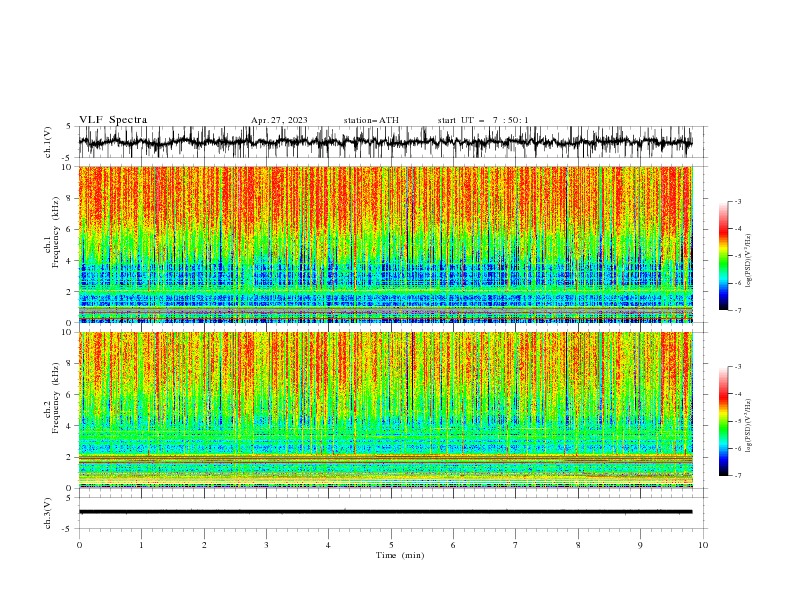The width and height of the screenshot is (792, 612).
Task: Click time axis tick label "5"
Action: click(391, 545)
